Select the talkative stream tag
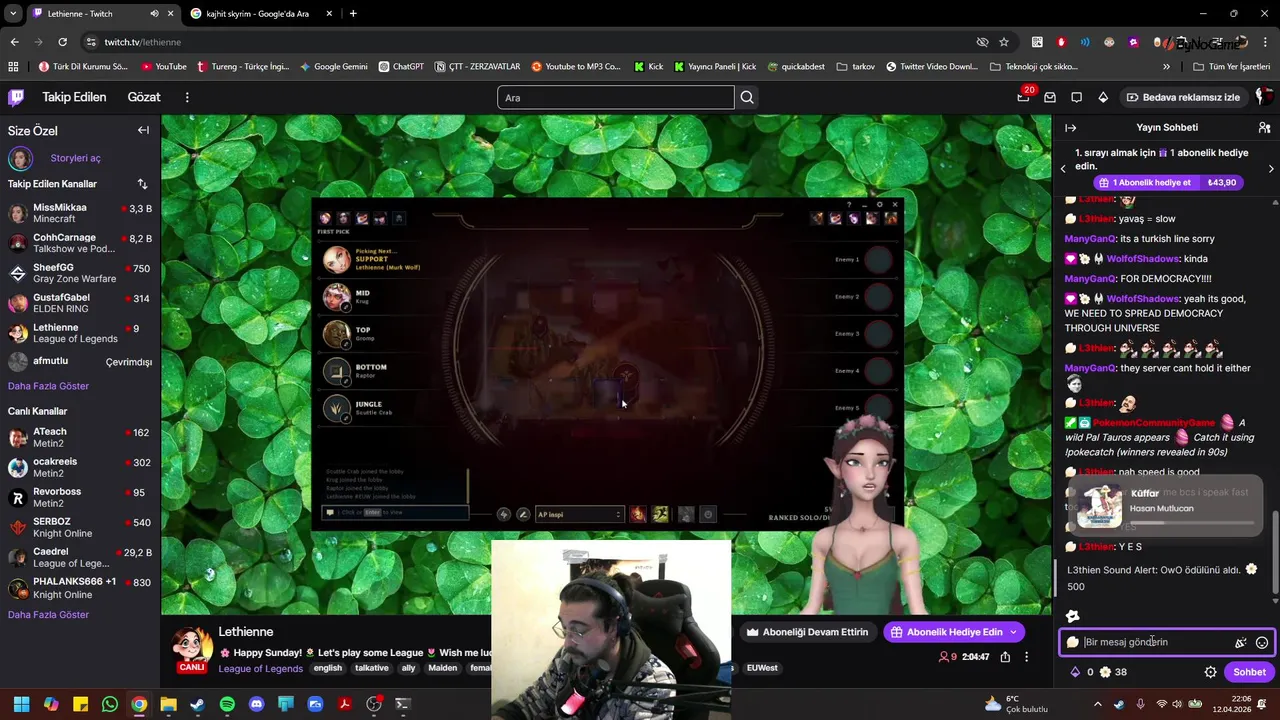 [372, 668]
